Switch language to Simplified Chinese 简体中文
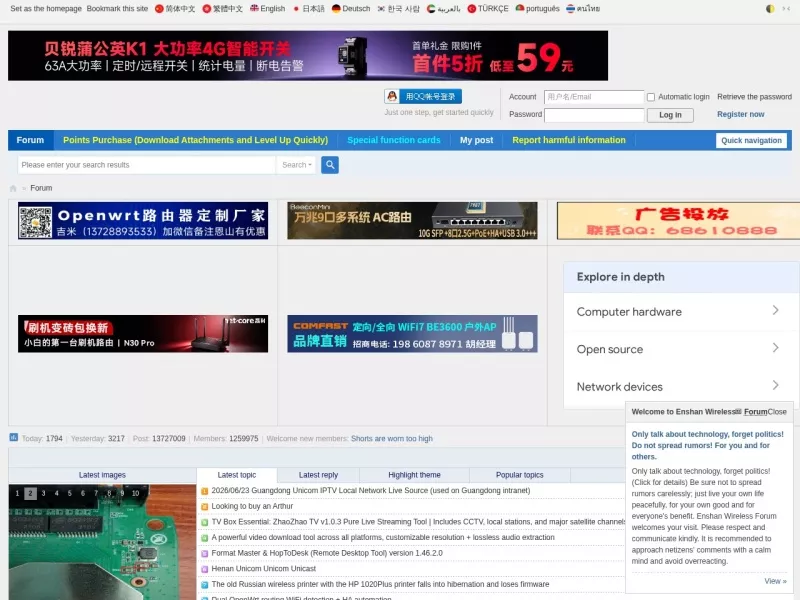This screenshot has height=600, width=800. point(174,9)
